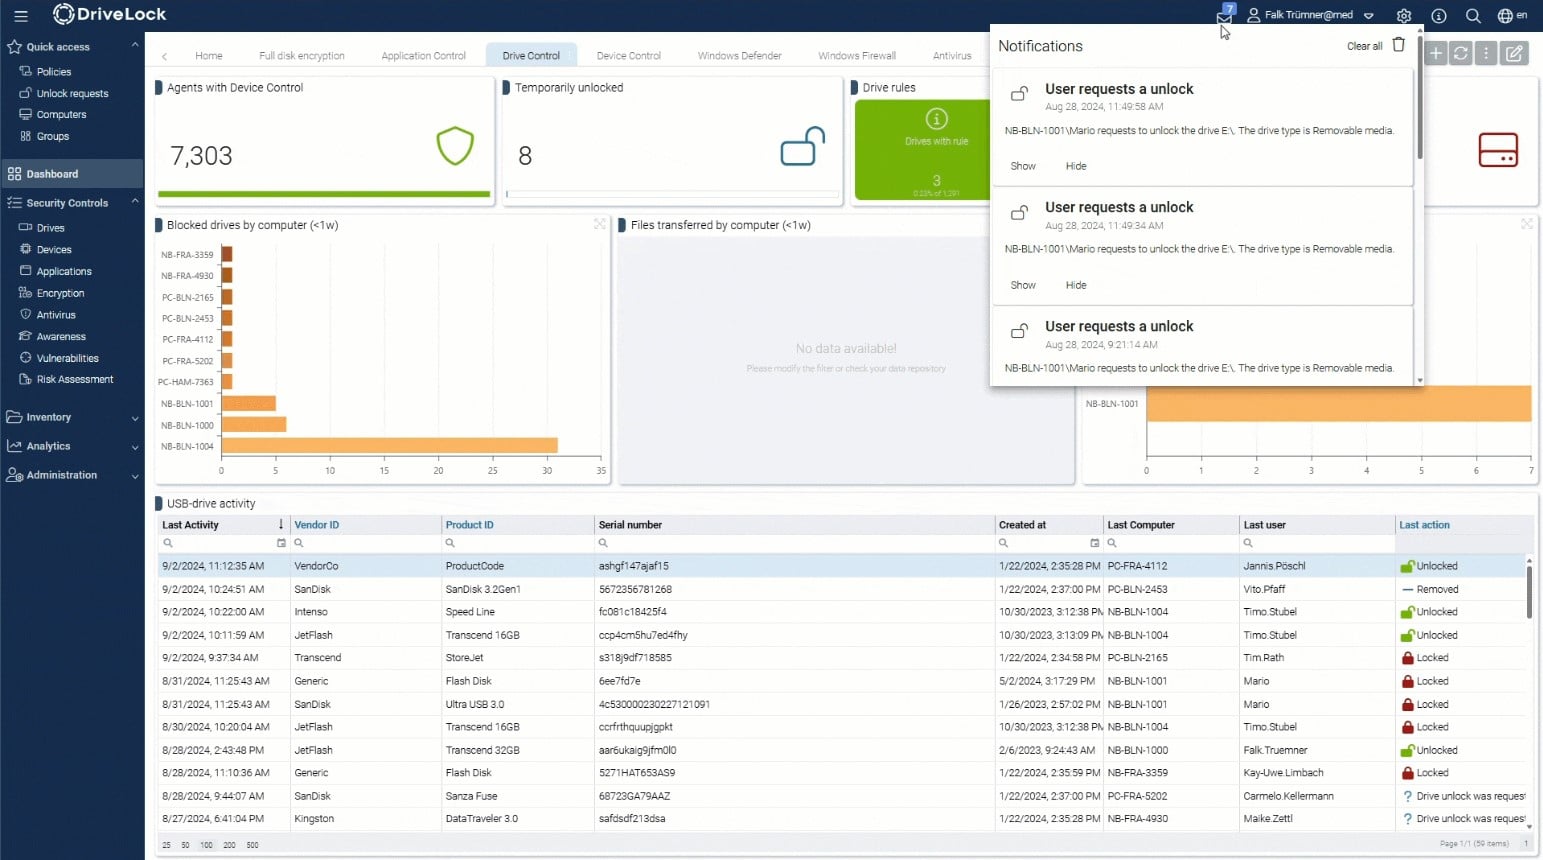The height and width of the screenshot is (860, 1543).
Task: Open the info icon in the header
Action: [1439, 16]
